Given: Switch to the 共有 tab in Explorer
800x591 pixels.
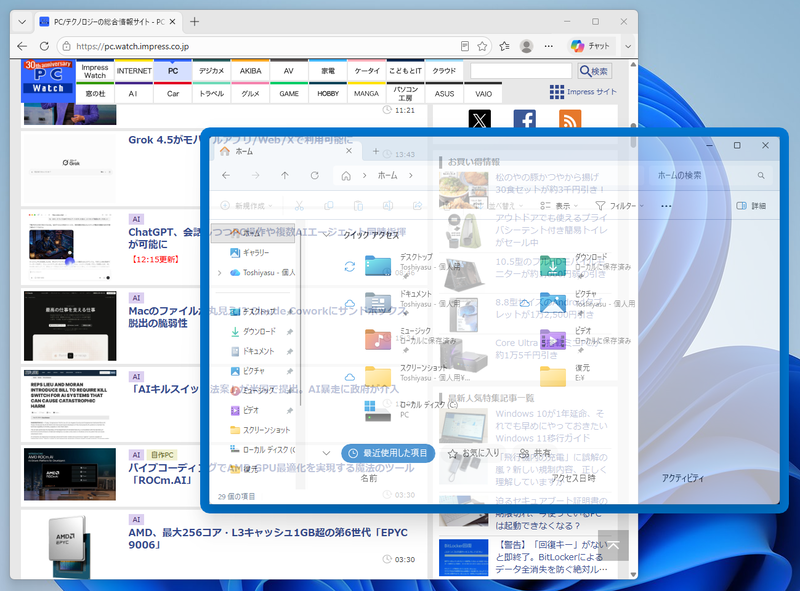Looking at the screenshot, I should [x=535, y=453].
